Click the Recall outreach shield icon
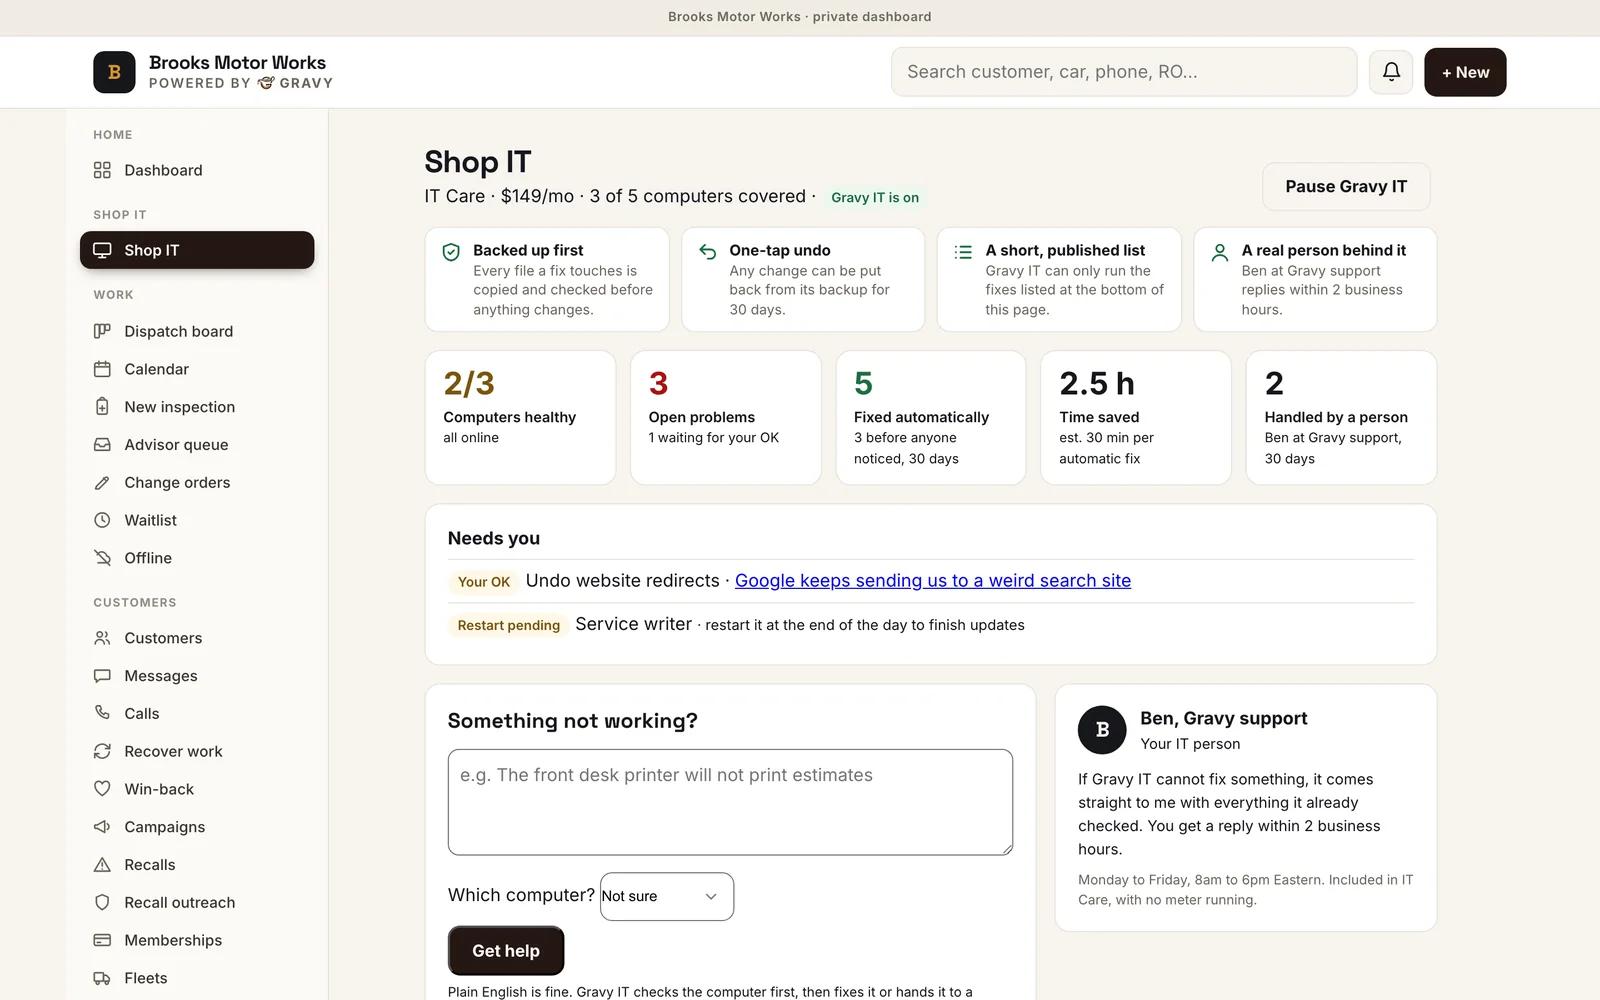 102,902
